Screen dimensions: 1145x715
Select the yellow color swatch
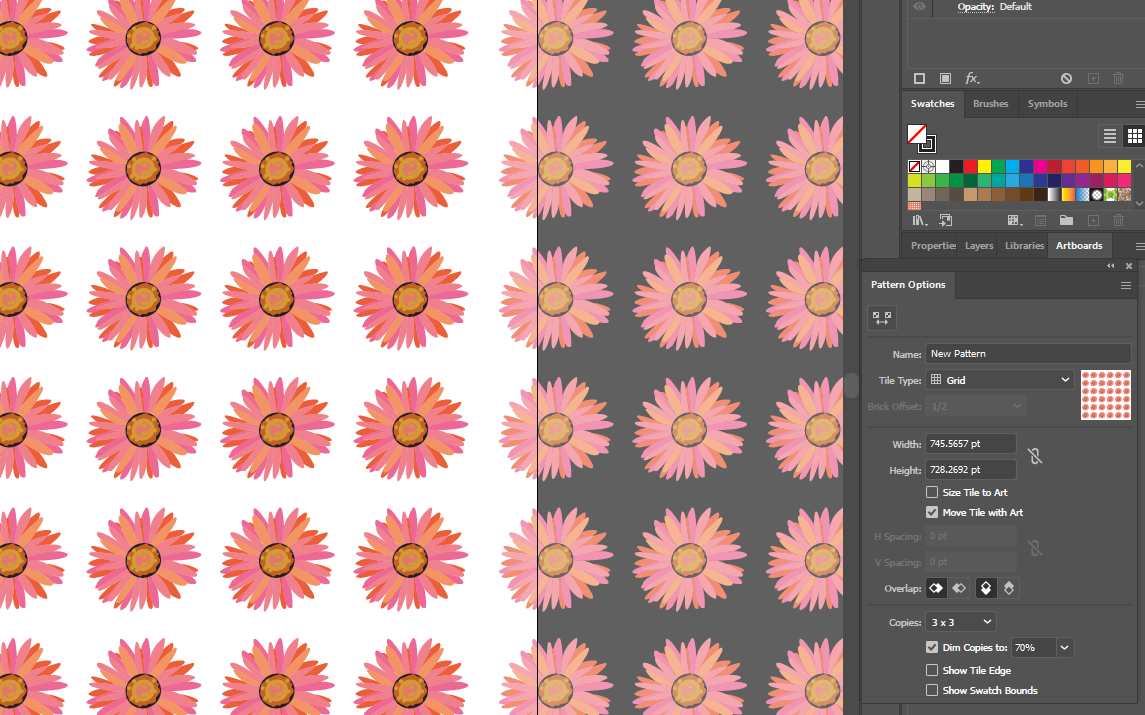[x=984, y=167]
